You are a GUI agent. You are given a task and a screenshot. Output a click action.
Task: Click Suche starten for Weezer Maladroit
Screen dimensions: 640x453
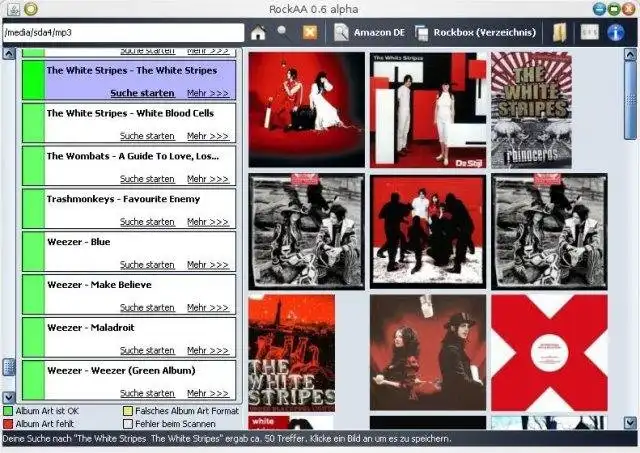click(147, 350)
